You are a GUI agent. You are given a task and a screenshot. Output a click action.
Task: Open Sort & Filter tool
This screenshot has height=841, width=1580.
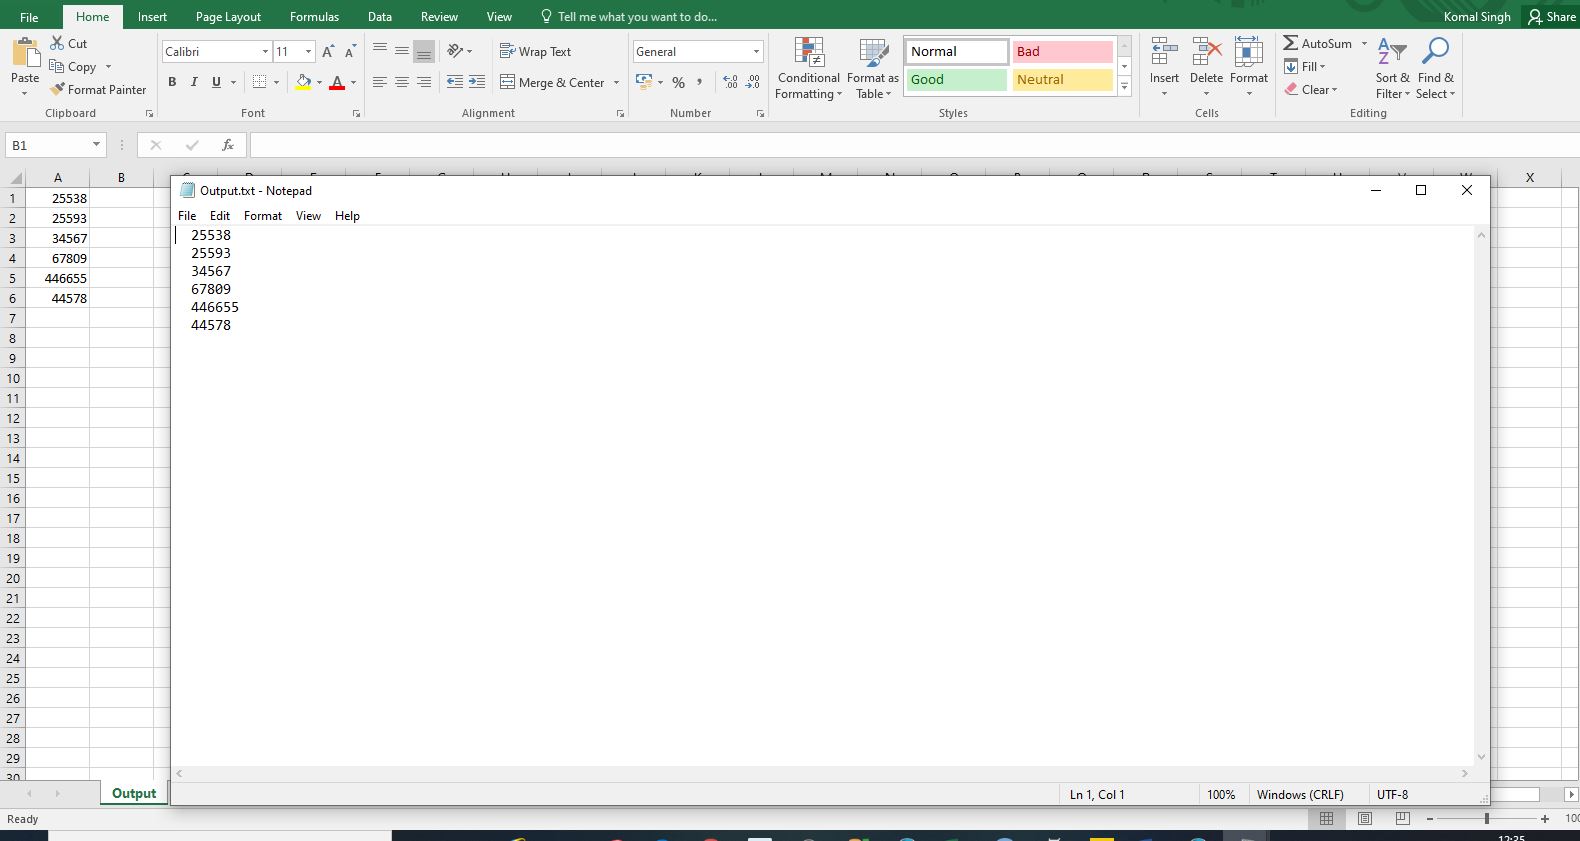pos(1392,68)
